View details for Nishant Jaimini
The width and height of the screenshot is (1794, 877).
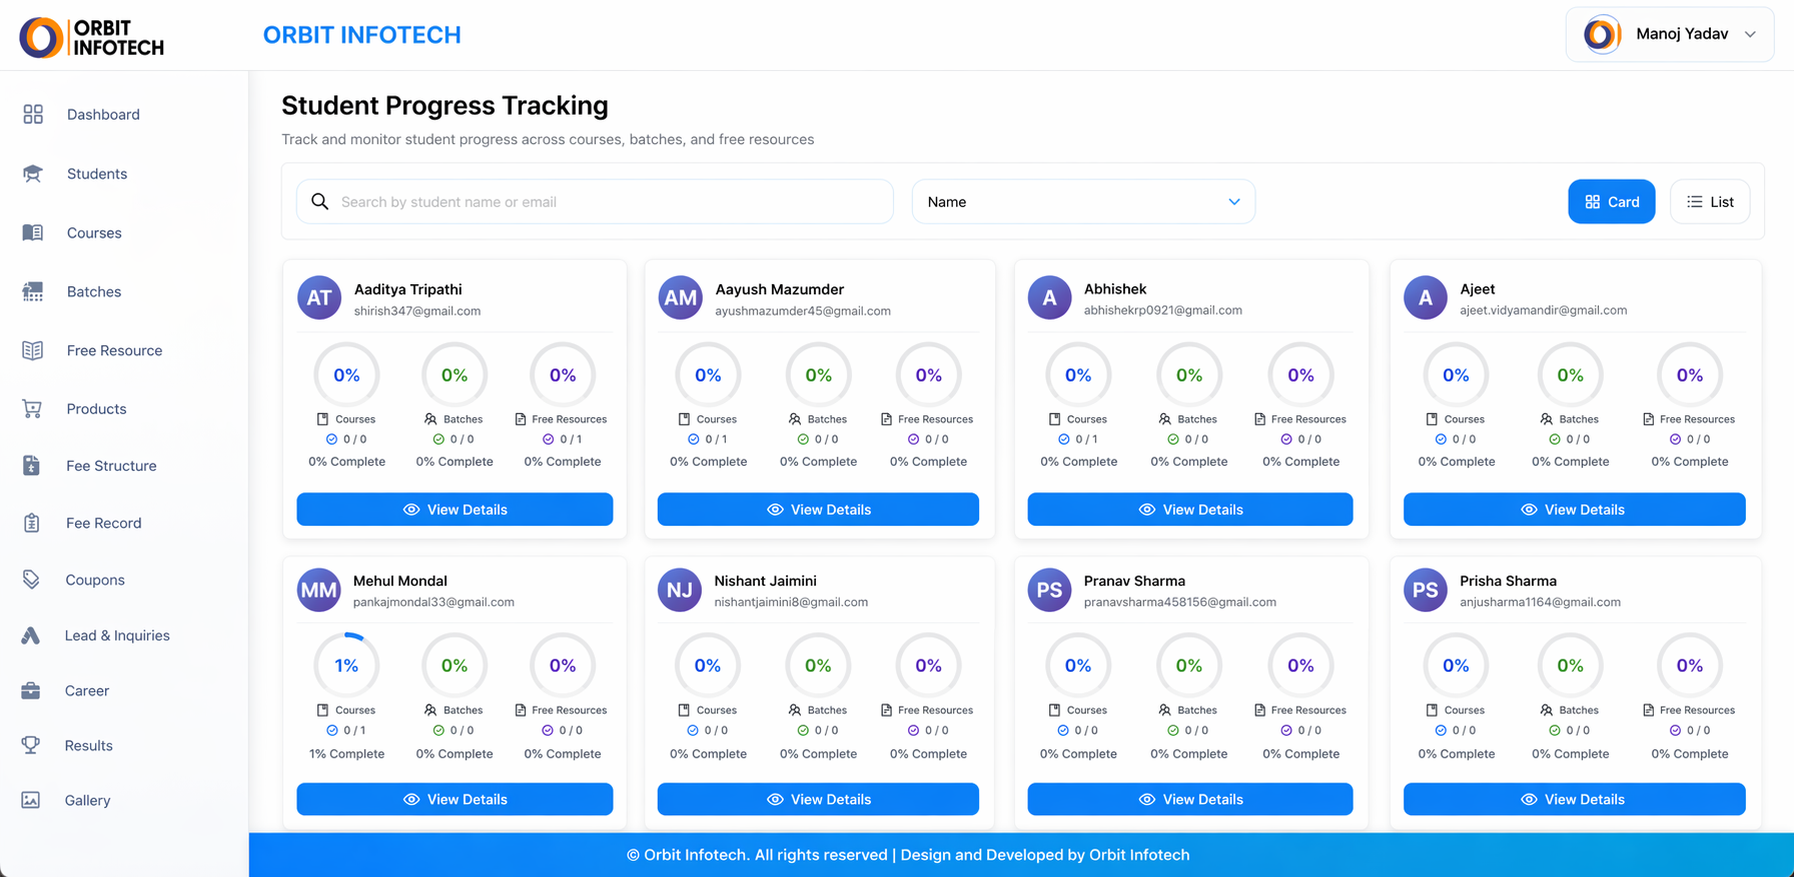pos(817,799)
